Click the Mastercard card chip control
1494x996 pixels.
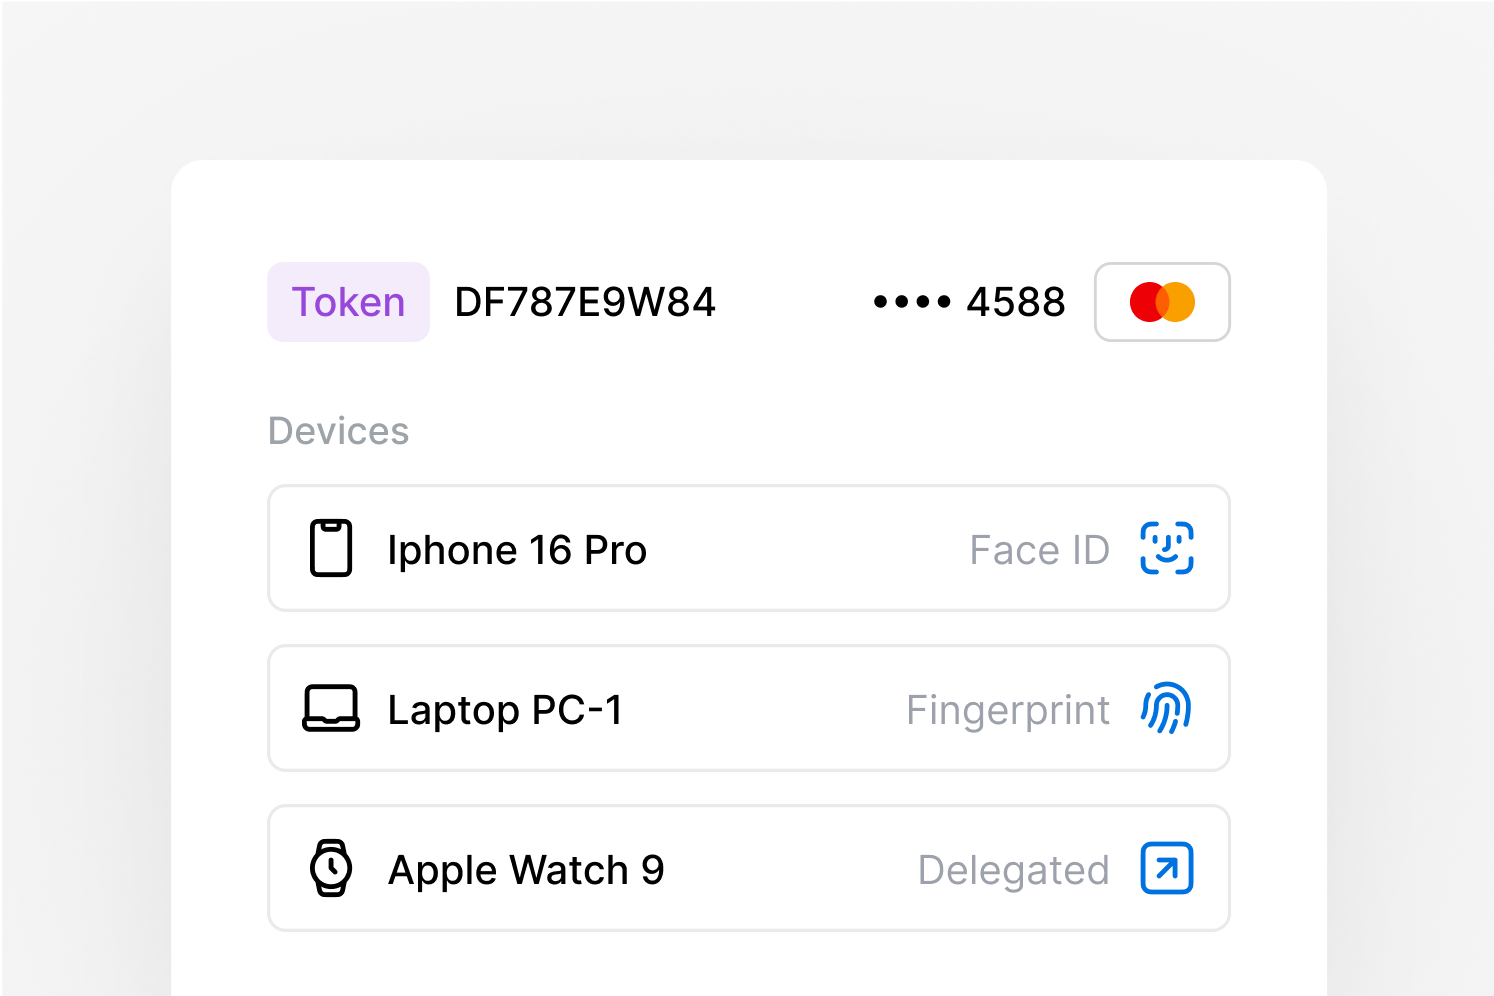[x=1162, y=301]
